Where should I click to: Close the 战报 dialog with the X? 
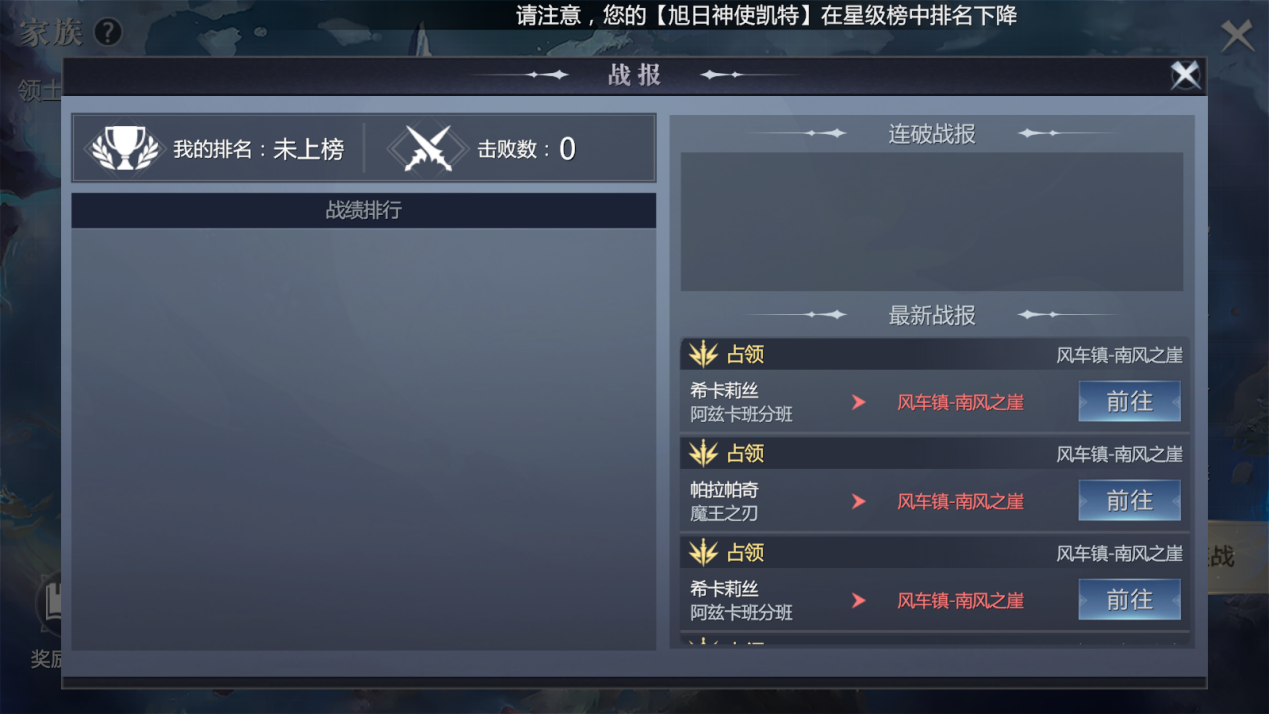(1185, 75)
